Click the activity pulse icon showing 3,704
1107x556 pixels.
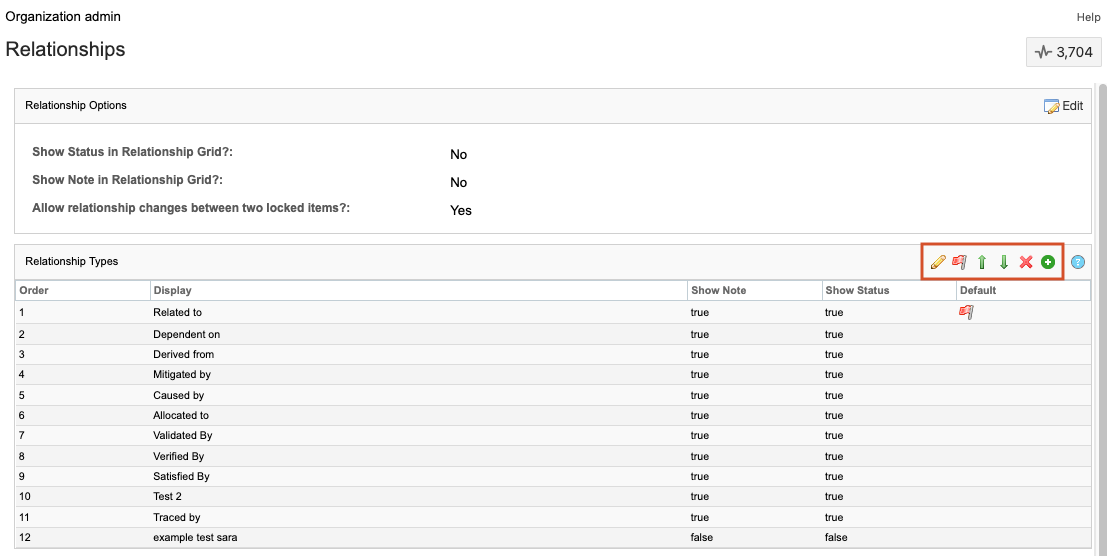1043,52
